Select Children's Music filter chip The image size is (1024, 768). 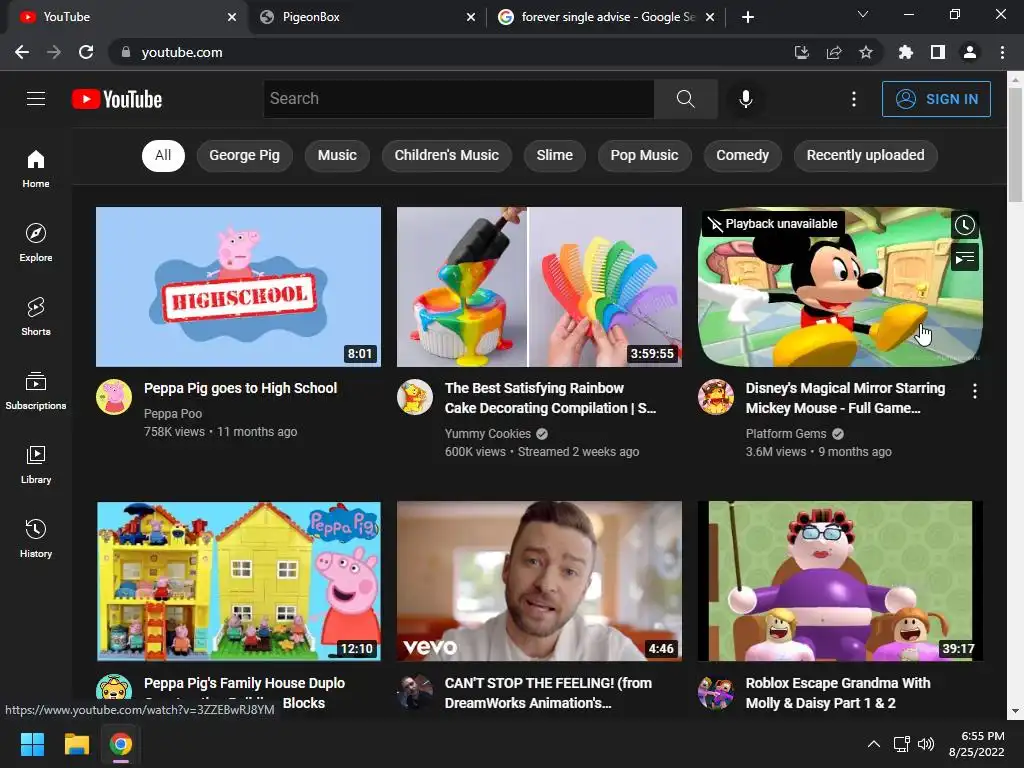(x=447, y=155)
